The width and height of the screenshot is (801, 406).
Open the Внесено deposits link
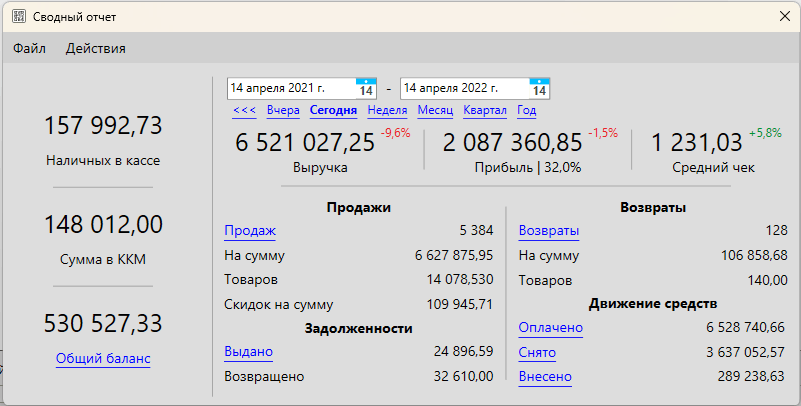pyautogui.click(x=545, y=377)
